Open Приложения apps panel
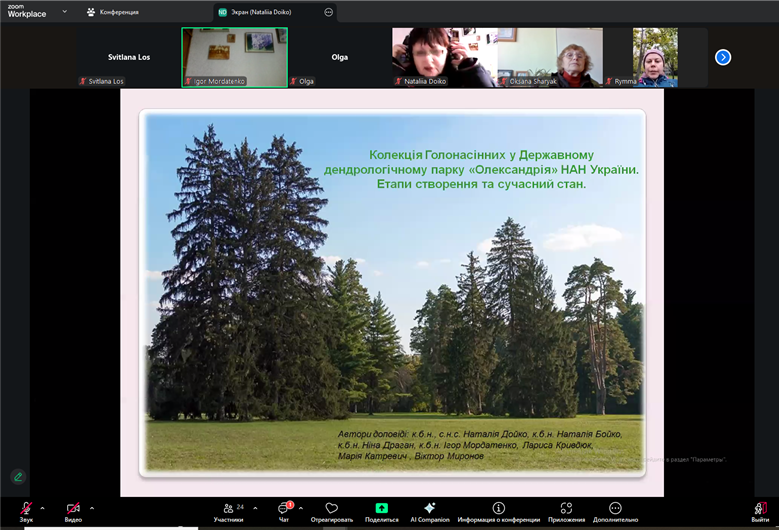This screenshot has height=530, width=779. click(566, 509)
